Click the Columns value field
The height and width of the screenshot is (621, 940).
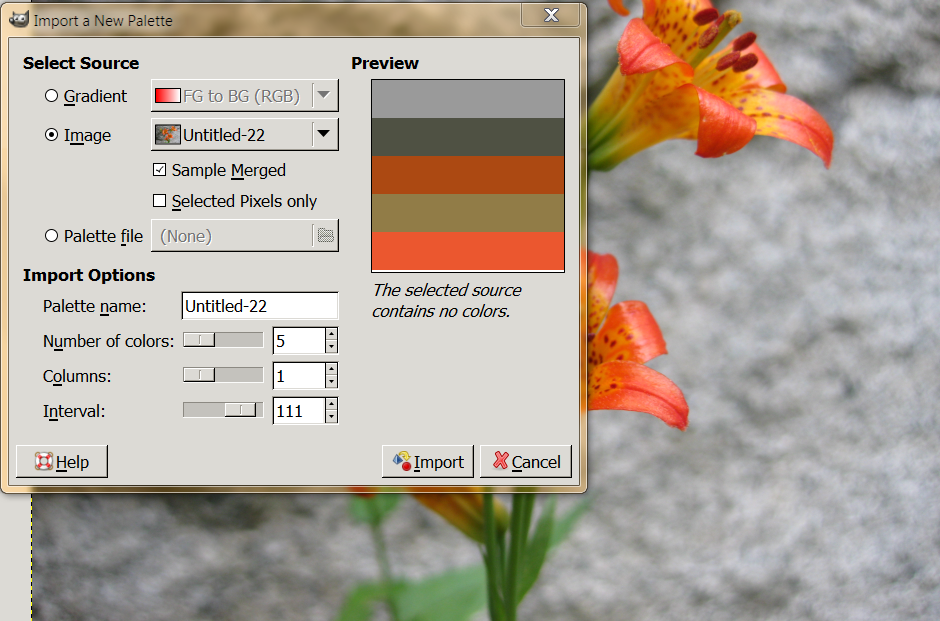[x=299, y=375]
